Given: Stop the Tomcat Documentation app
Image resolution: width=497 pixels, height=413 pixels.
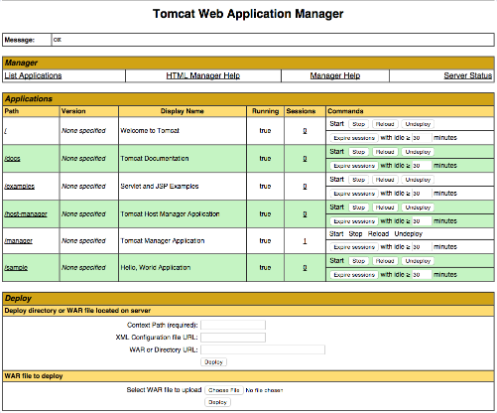Looking at the screenshot, I should (x=359, y=152).
